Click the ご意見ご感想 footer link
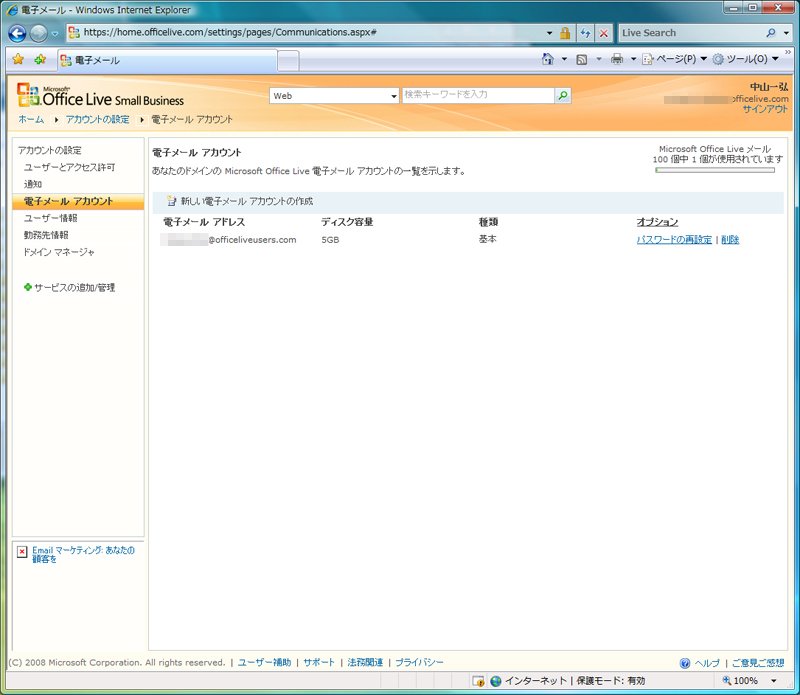This screenshot has height=695, width=800. click(758, 663)
